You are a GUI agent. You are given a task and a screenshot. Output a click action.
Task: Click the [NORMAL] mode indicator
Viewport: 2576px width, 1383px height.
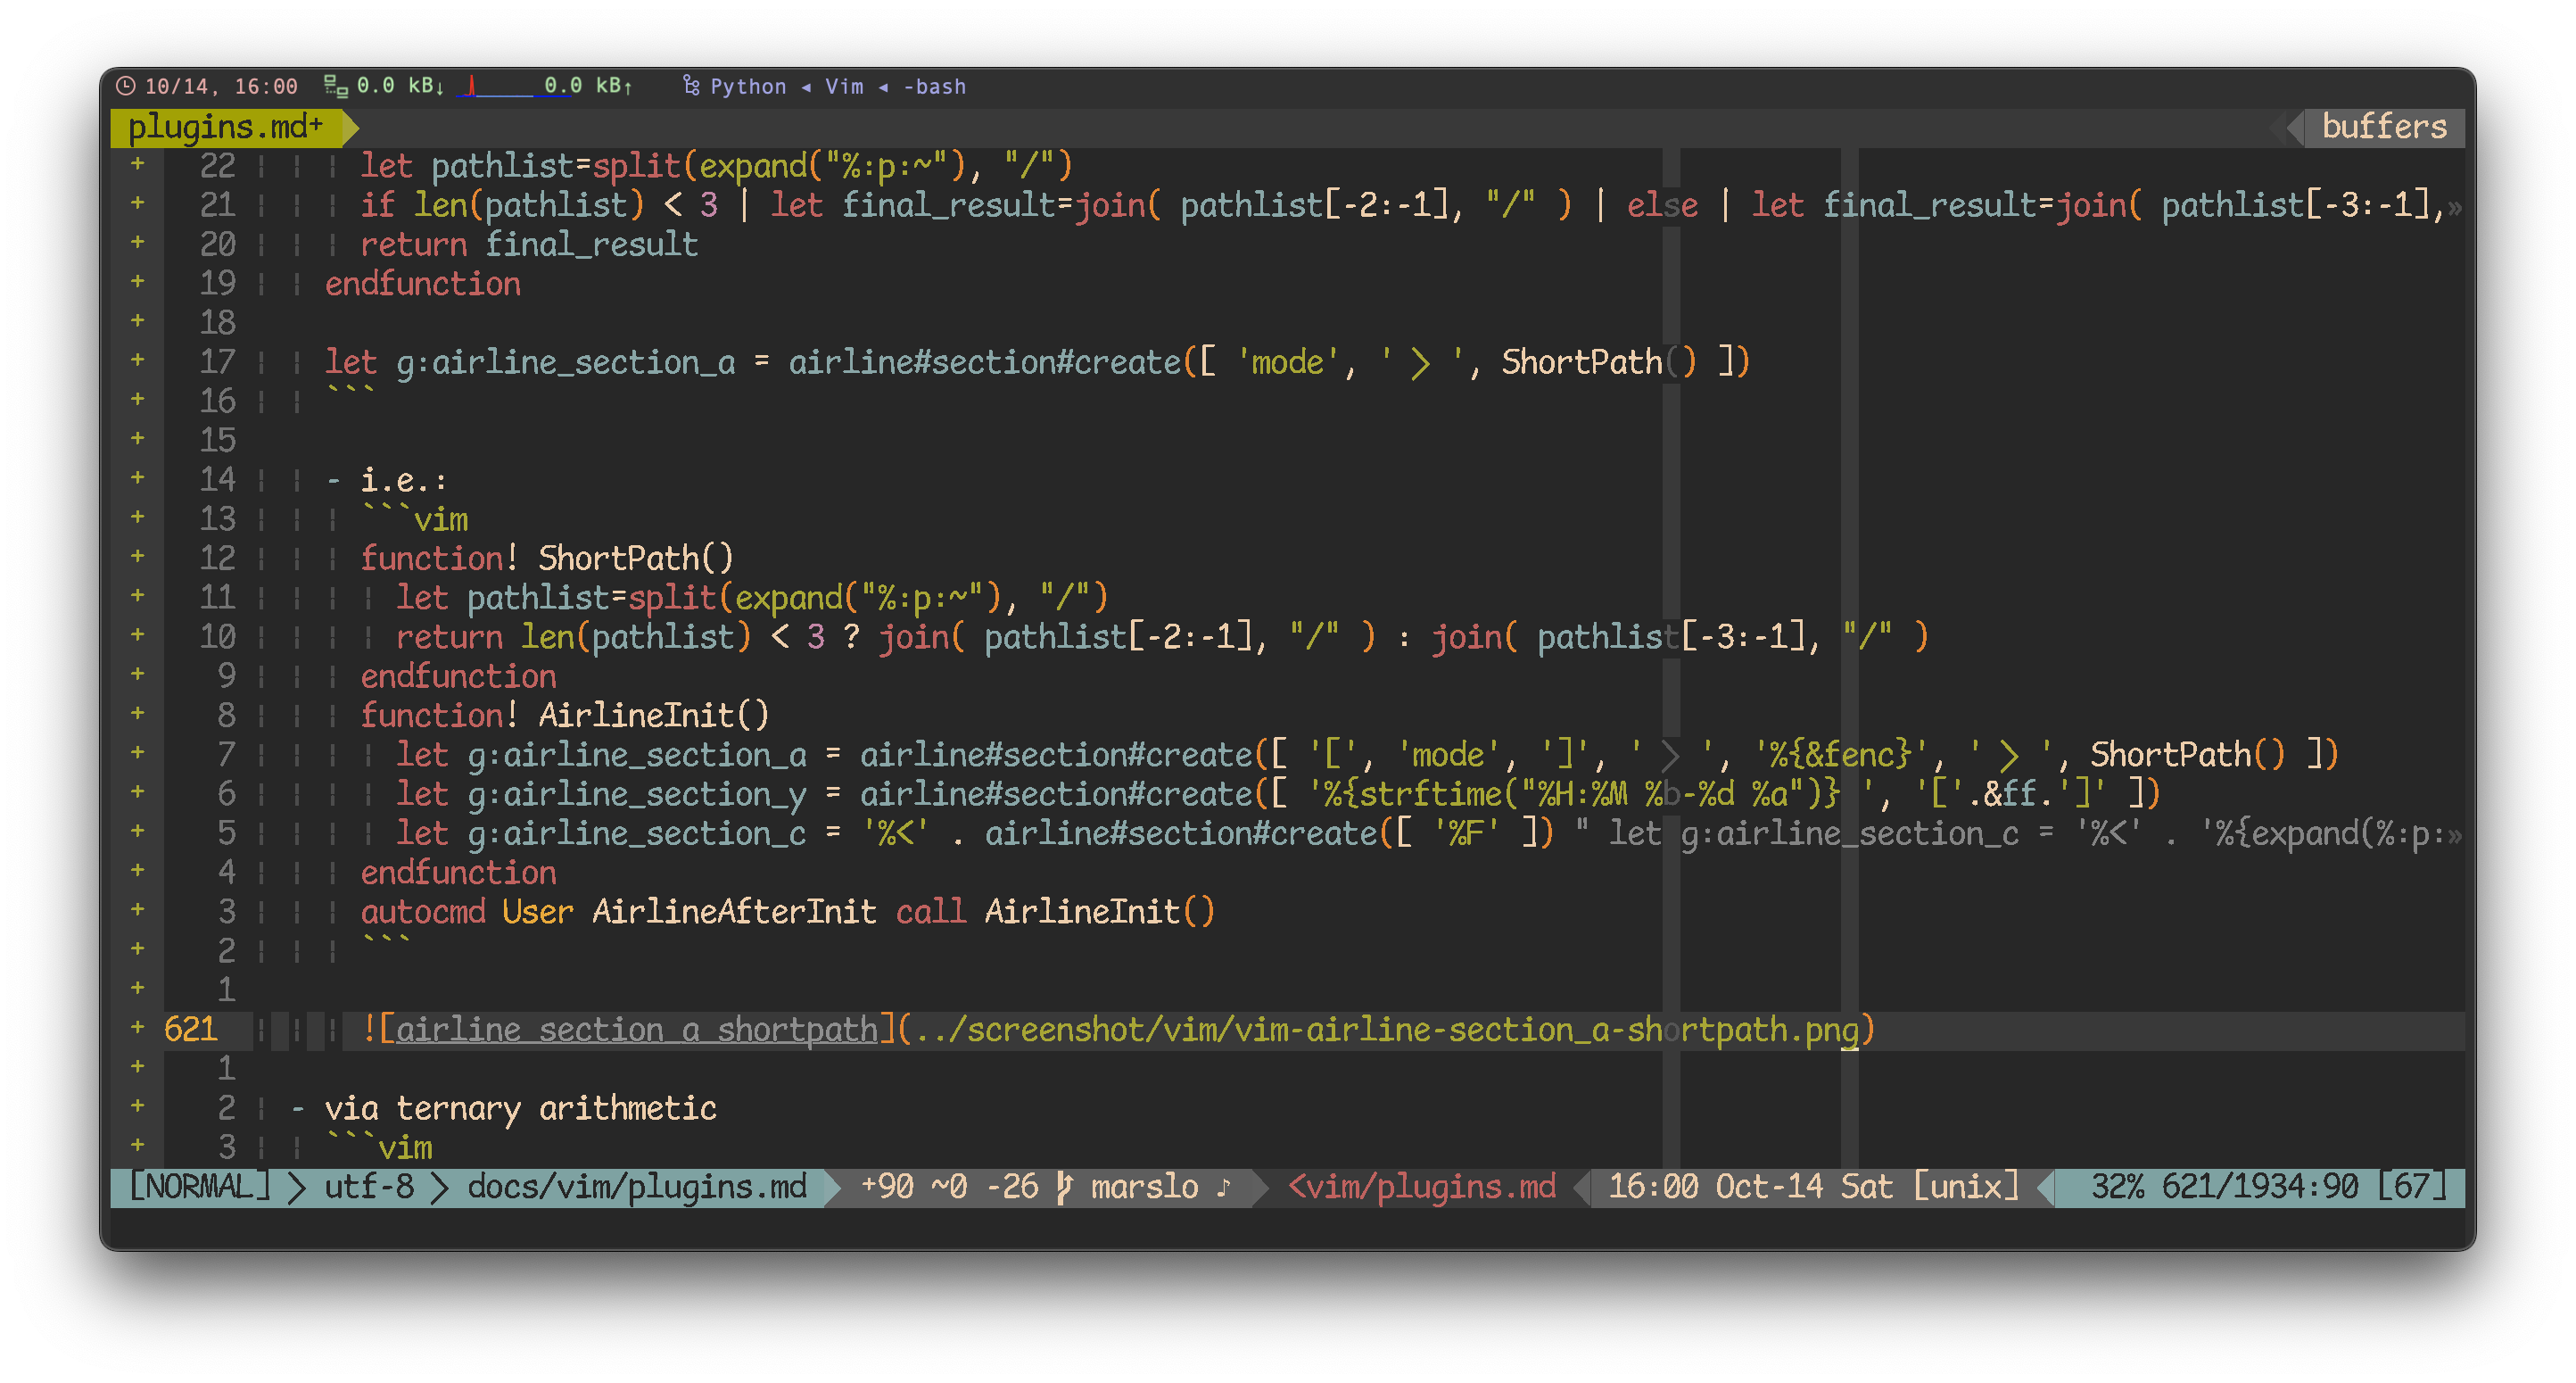(200, 1186)
